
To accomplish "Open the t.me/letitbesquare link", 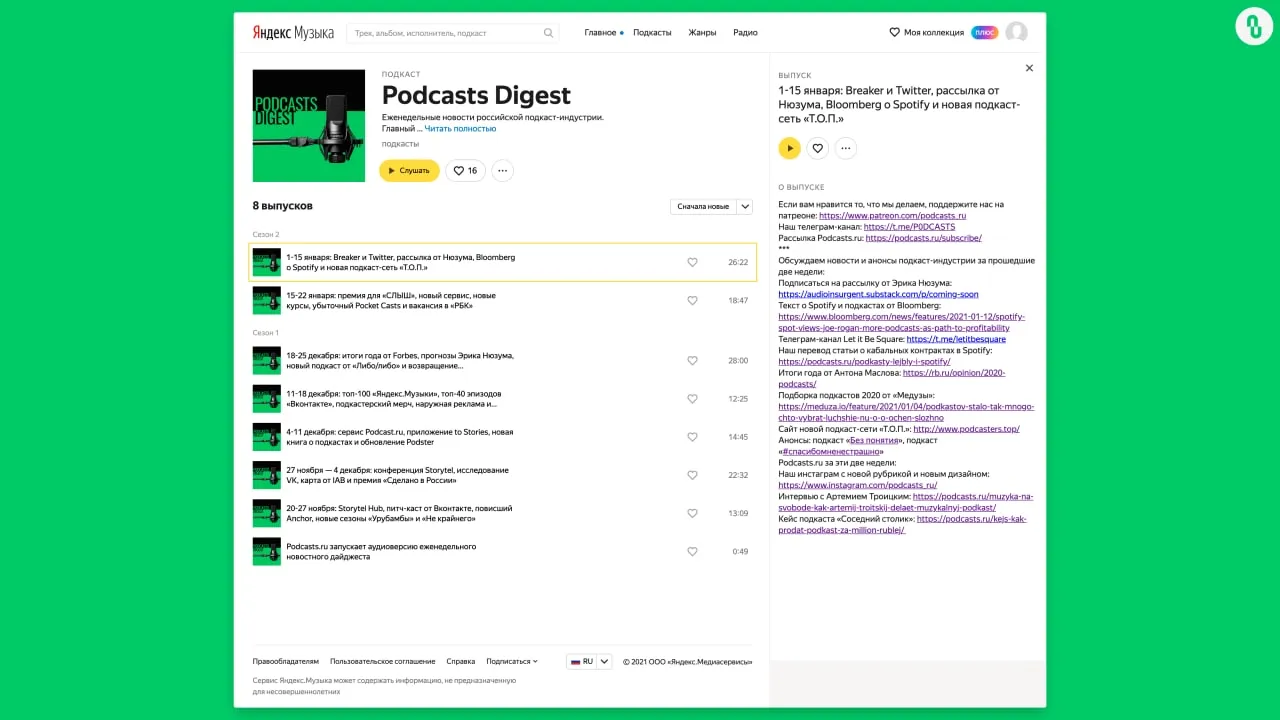I will [x=956, y=339].
